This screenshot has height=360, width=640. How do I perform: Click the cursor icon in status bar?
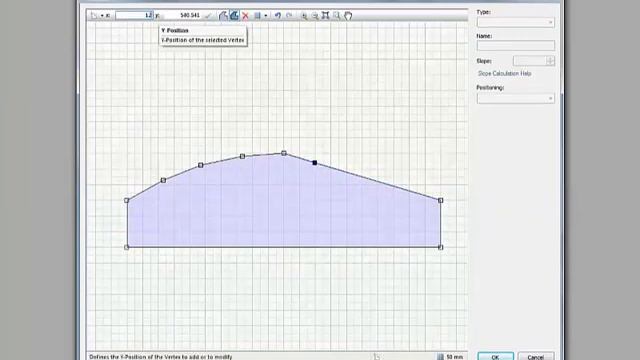[x=376, y=357]
